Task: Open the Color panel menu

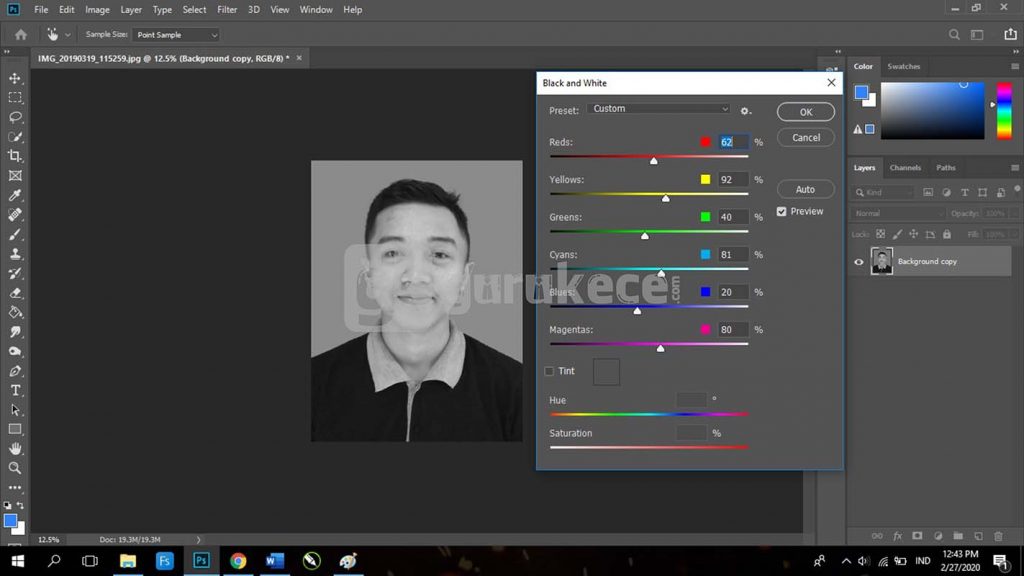Action: (1015, 67)
